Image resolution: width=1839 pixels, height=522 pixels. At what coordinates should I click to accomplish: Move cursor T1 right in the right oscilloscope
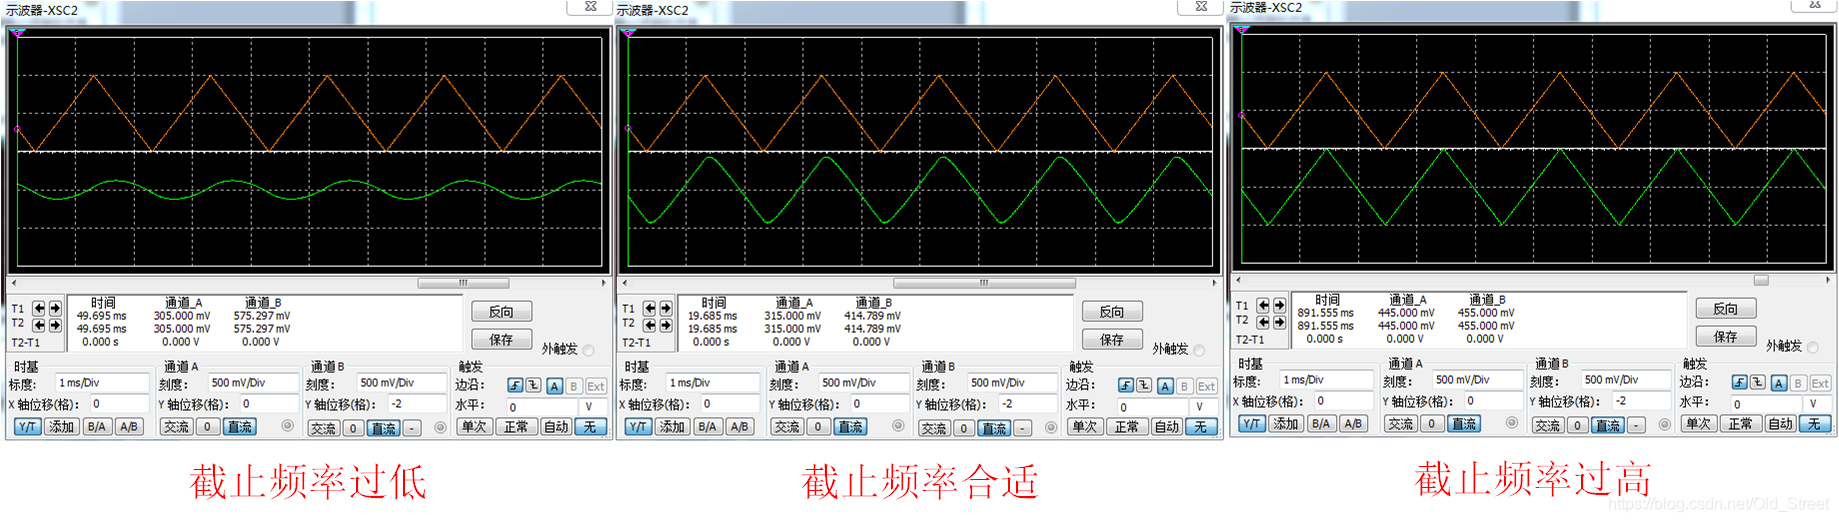[x=1280, y=305]
